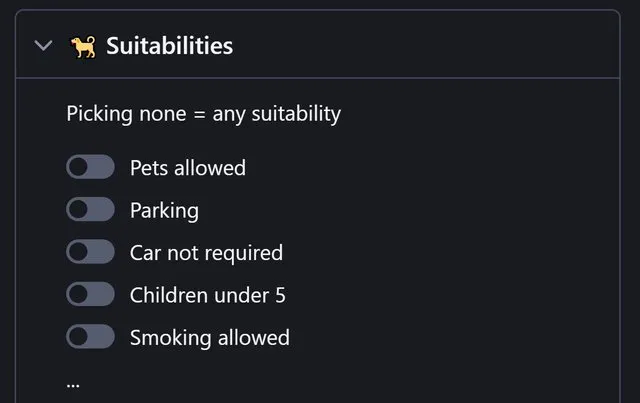Click the round knob of Car not required switch

pyautogui.click(x=78, y=252)
